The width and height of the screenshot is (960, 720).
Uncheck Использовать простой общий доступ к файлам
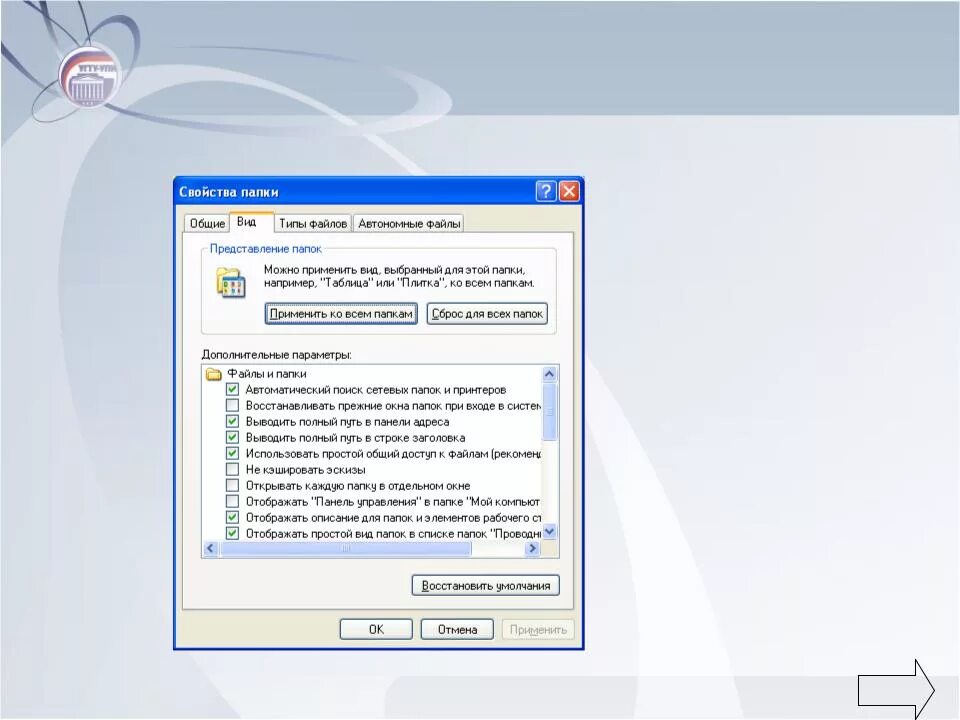232,453
